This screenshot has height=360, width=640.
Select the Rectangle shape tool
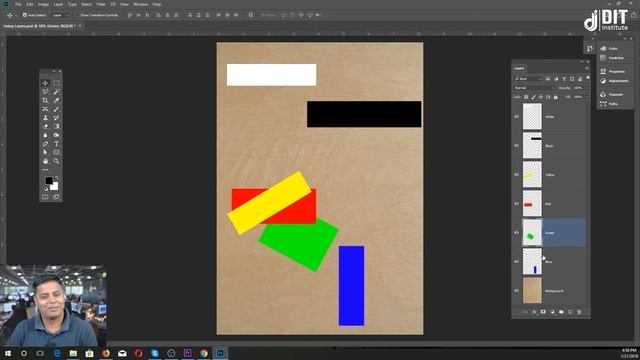tap(56, 152)
